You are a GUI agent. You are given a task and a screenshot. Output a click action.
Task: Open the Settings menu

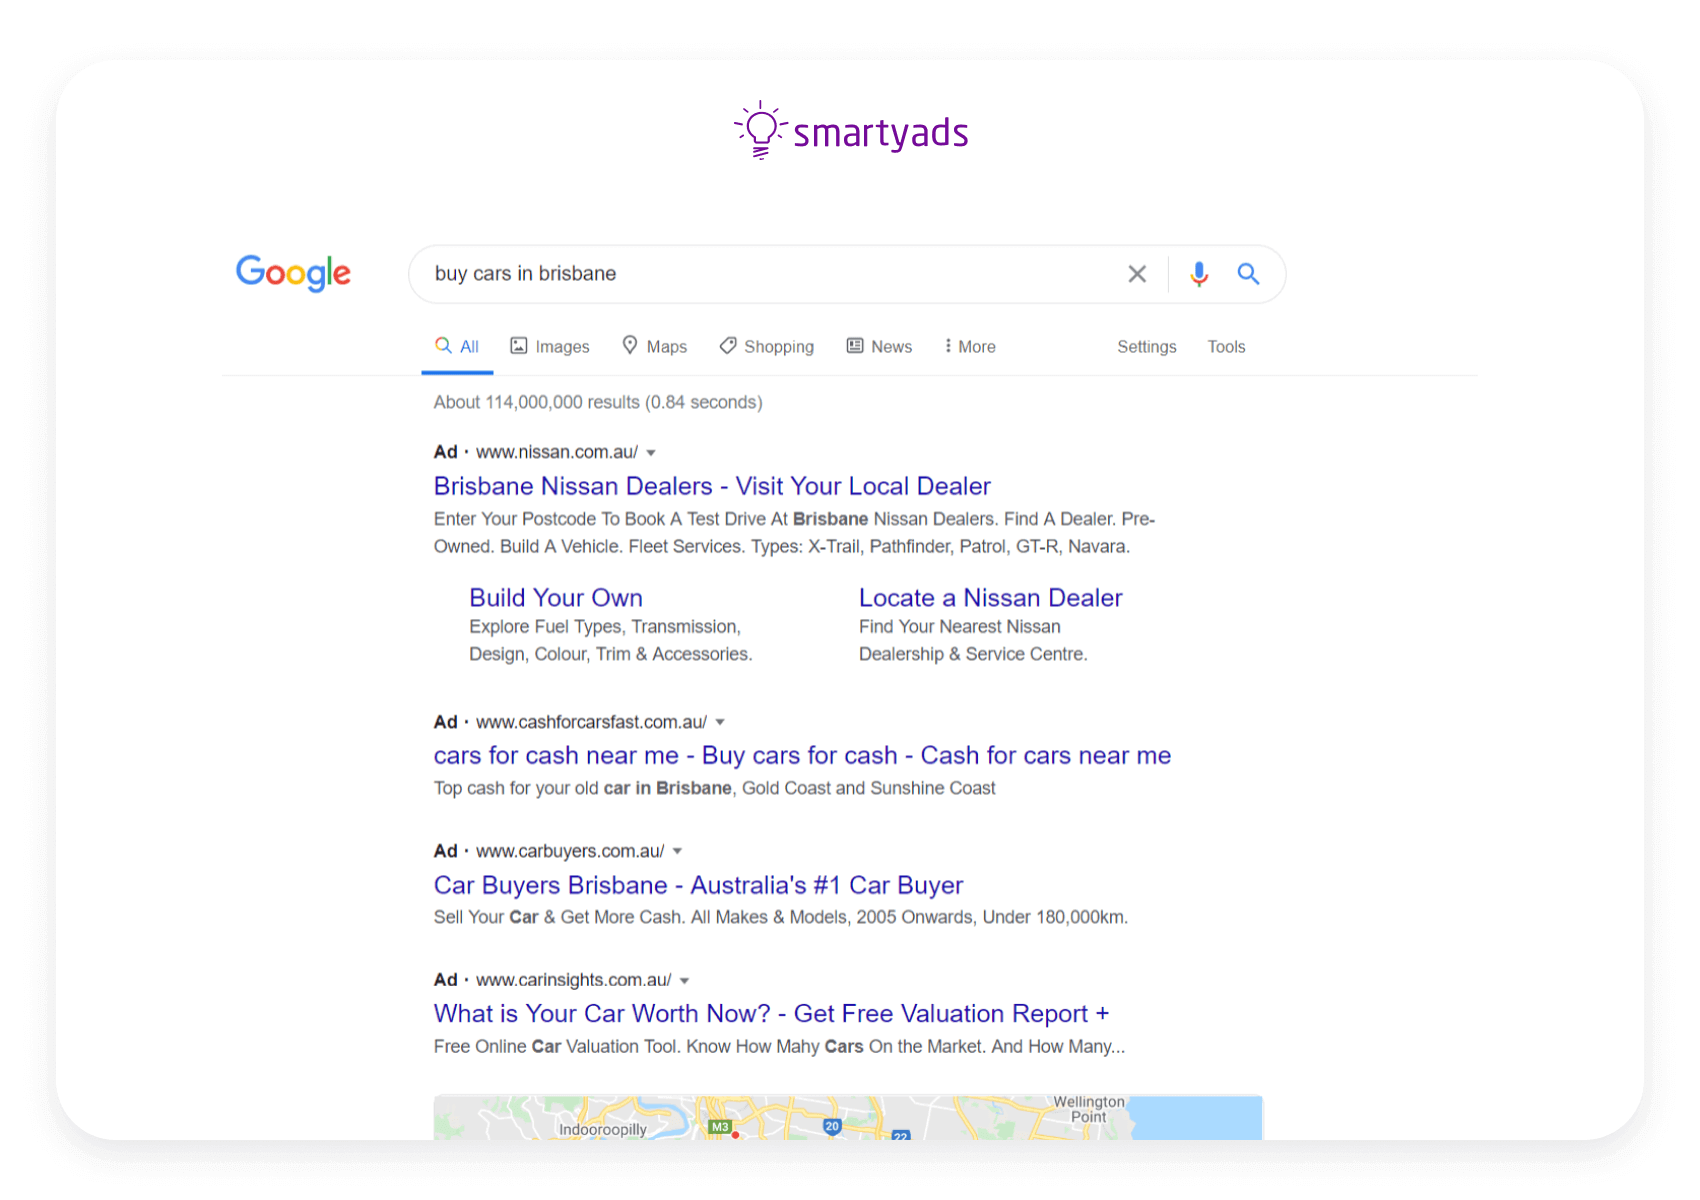tap(1147, 347)
